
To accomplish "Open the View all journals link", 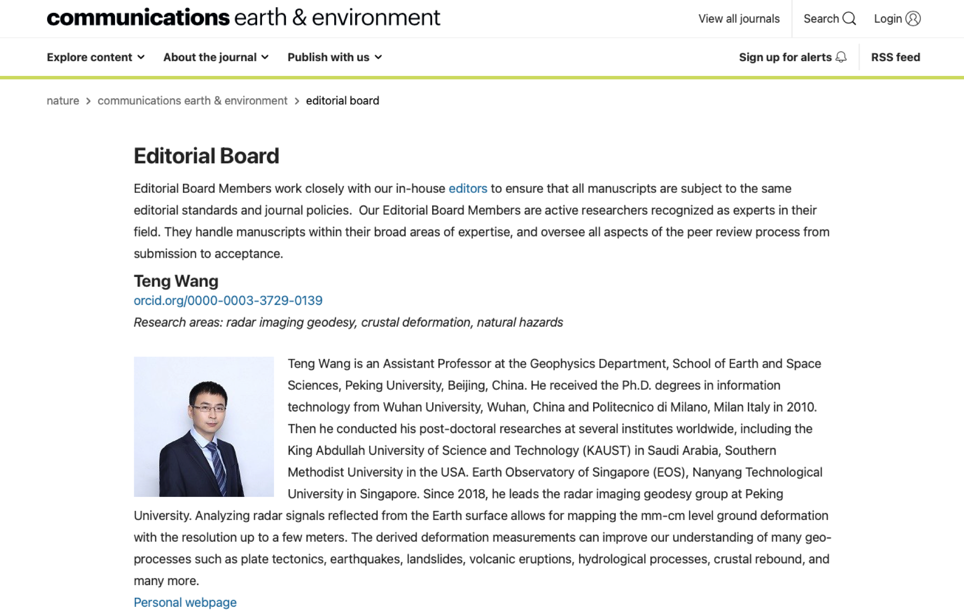I will [739, 19].
